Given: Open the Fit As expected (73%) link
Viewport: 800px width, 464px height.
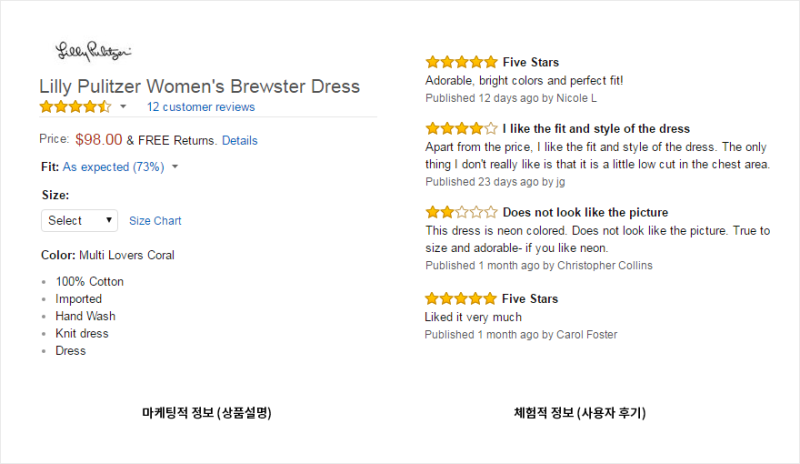Looking at the screenshot, I should [x=113, y=167].
